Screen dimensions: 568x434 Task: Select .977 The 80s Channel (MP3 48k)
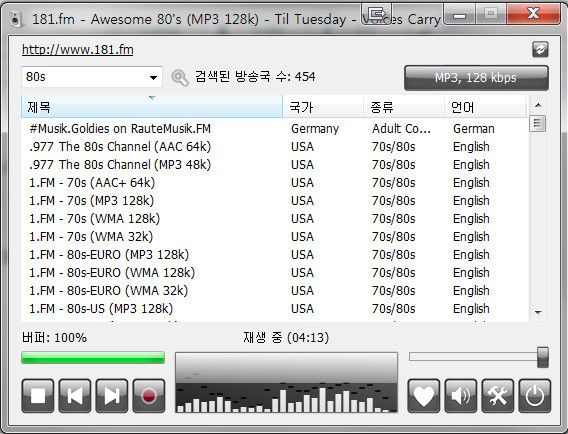point(275,165)
